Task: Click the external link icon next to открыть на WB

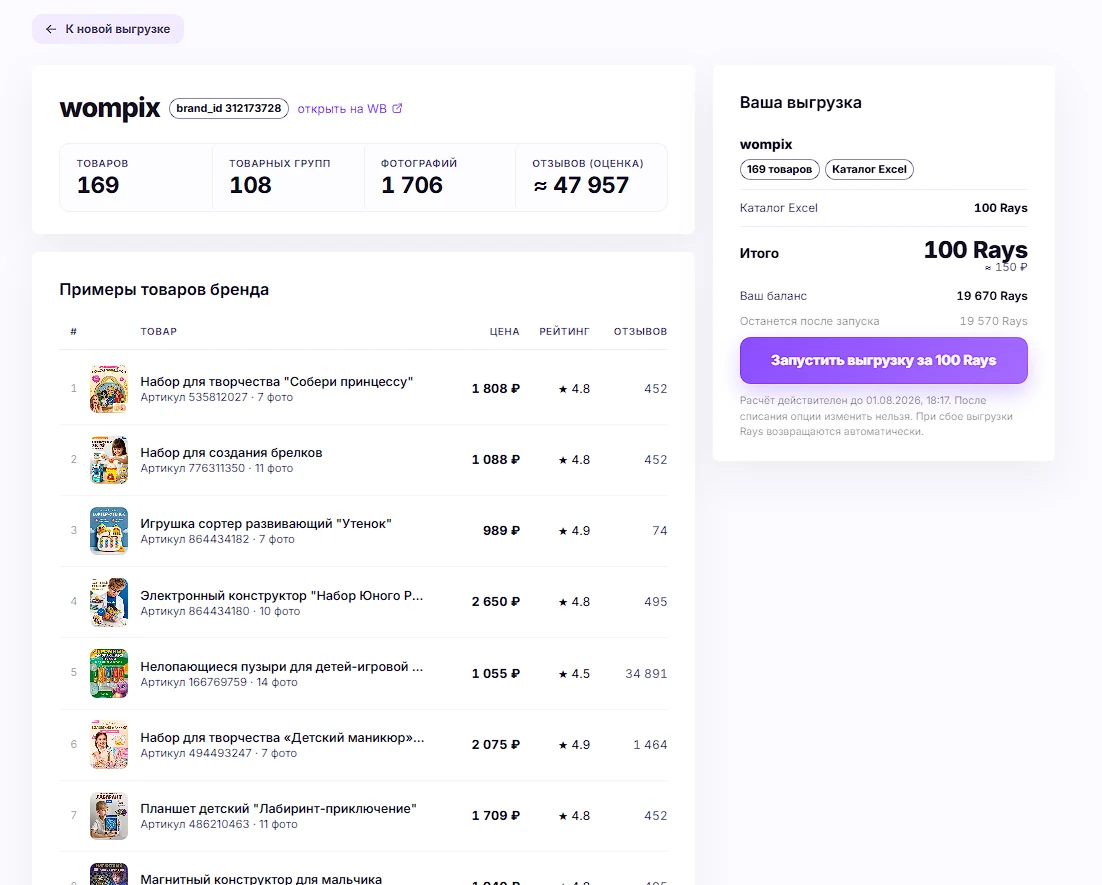Action: (397, 108)
